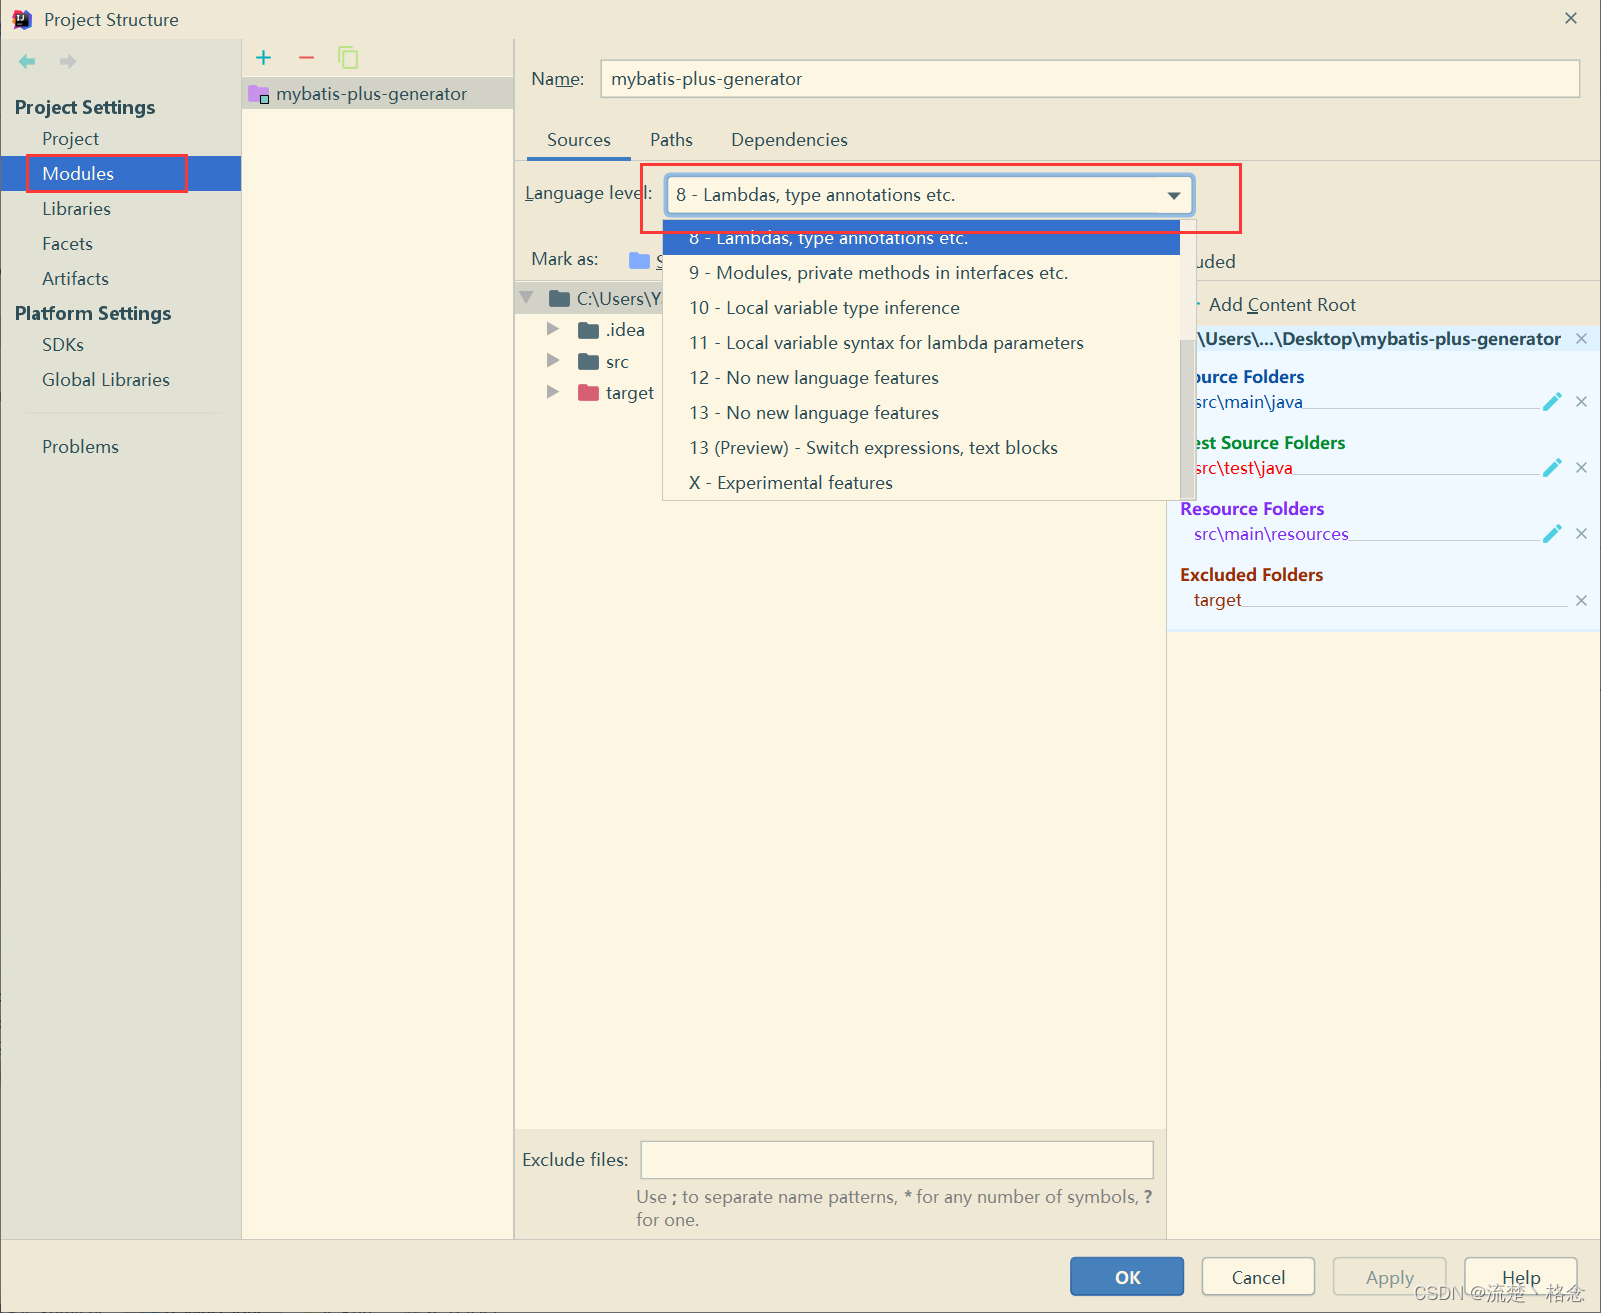
Task: Click the Sources mark-as folder icon
Action: [639, 260]
